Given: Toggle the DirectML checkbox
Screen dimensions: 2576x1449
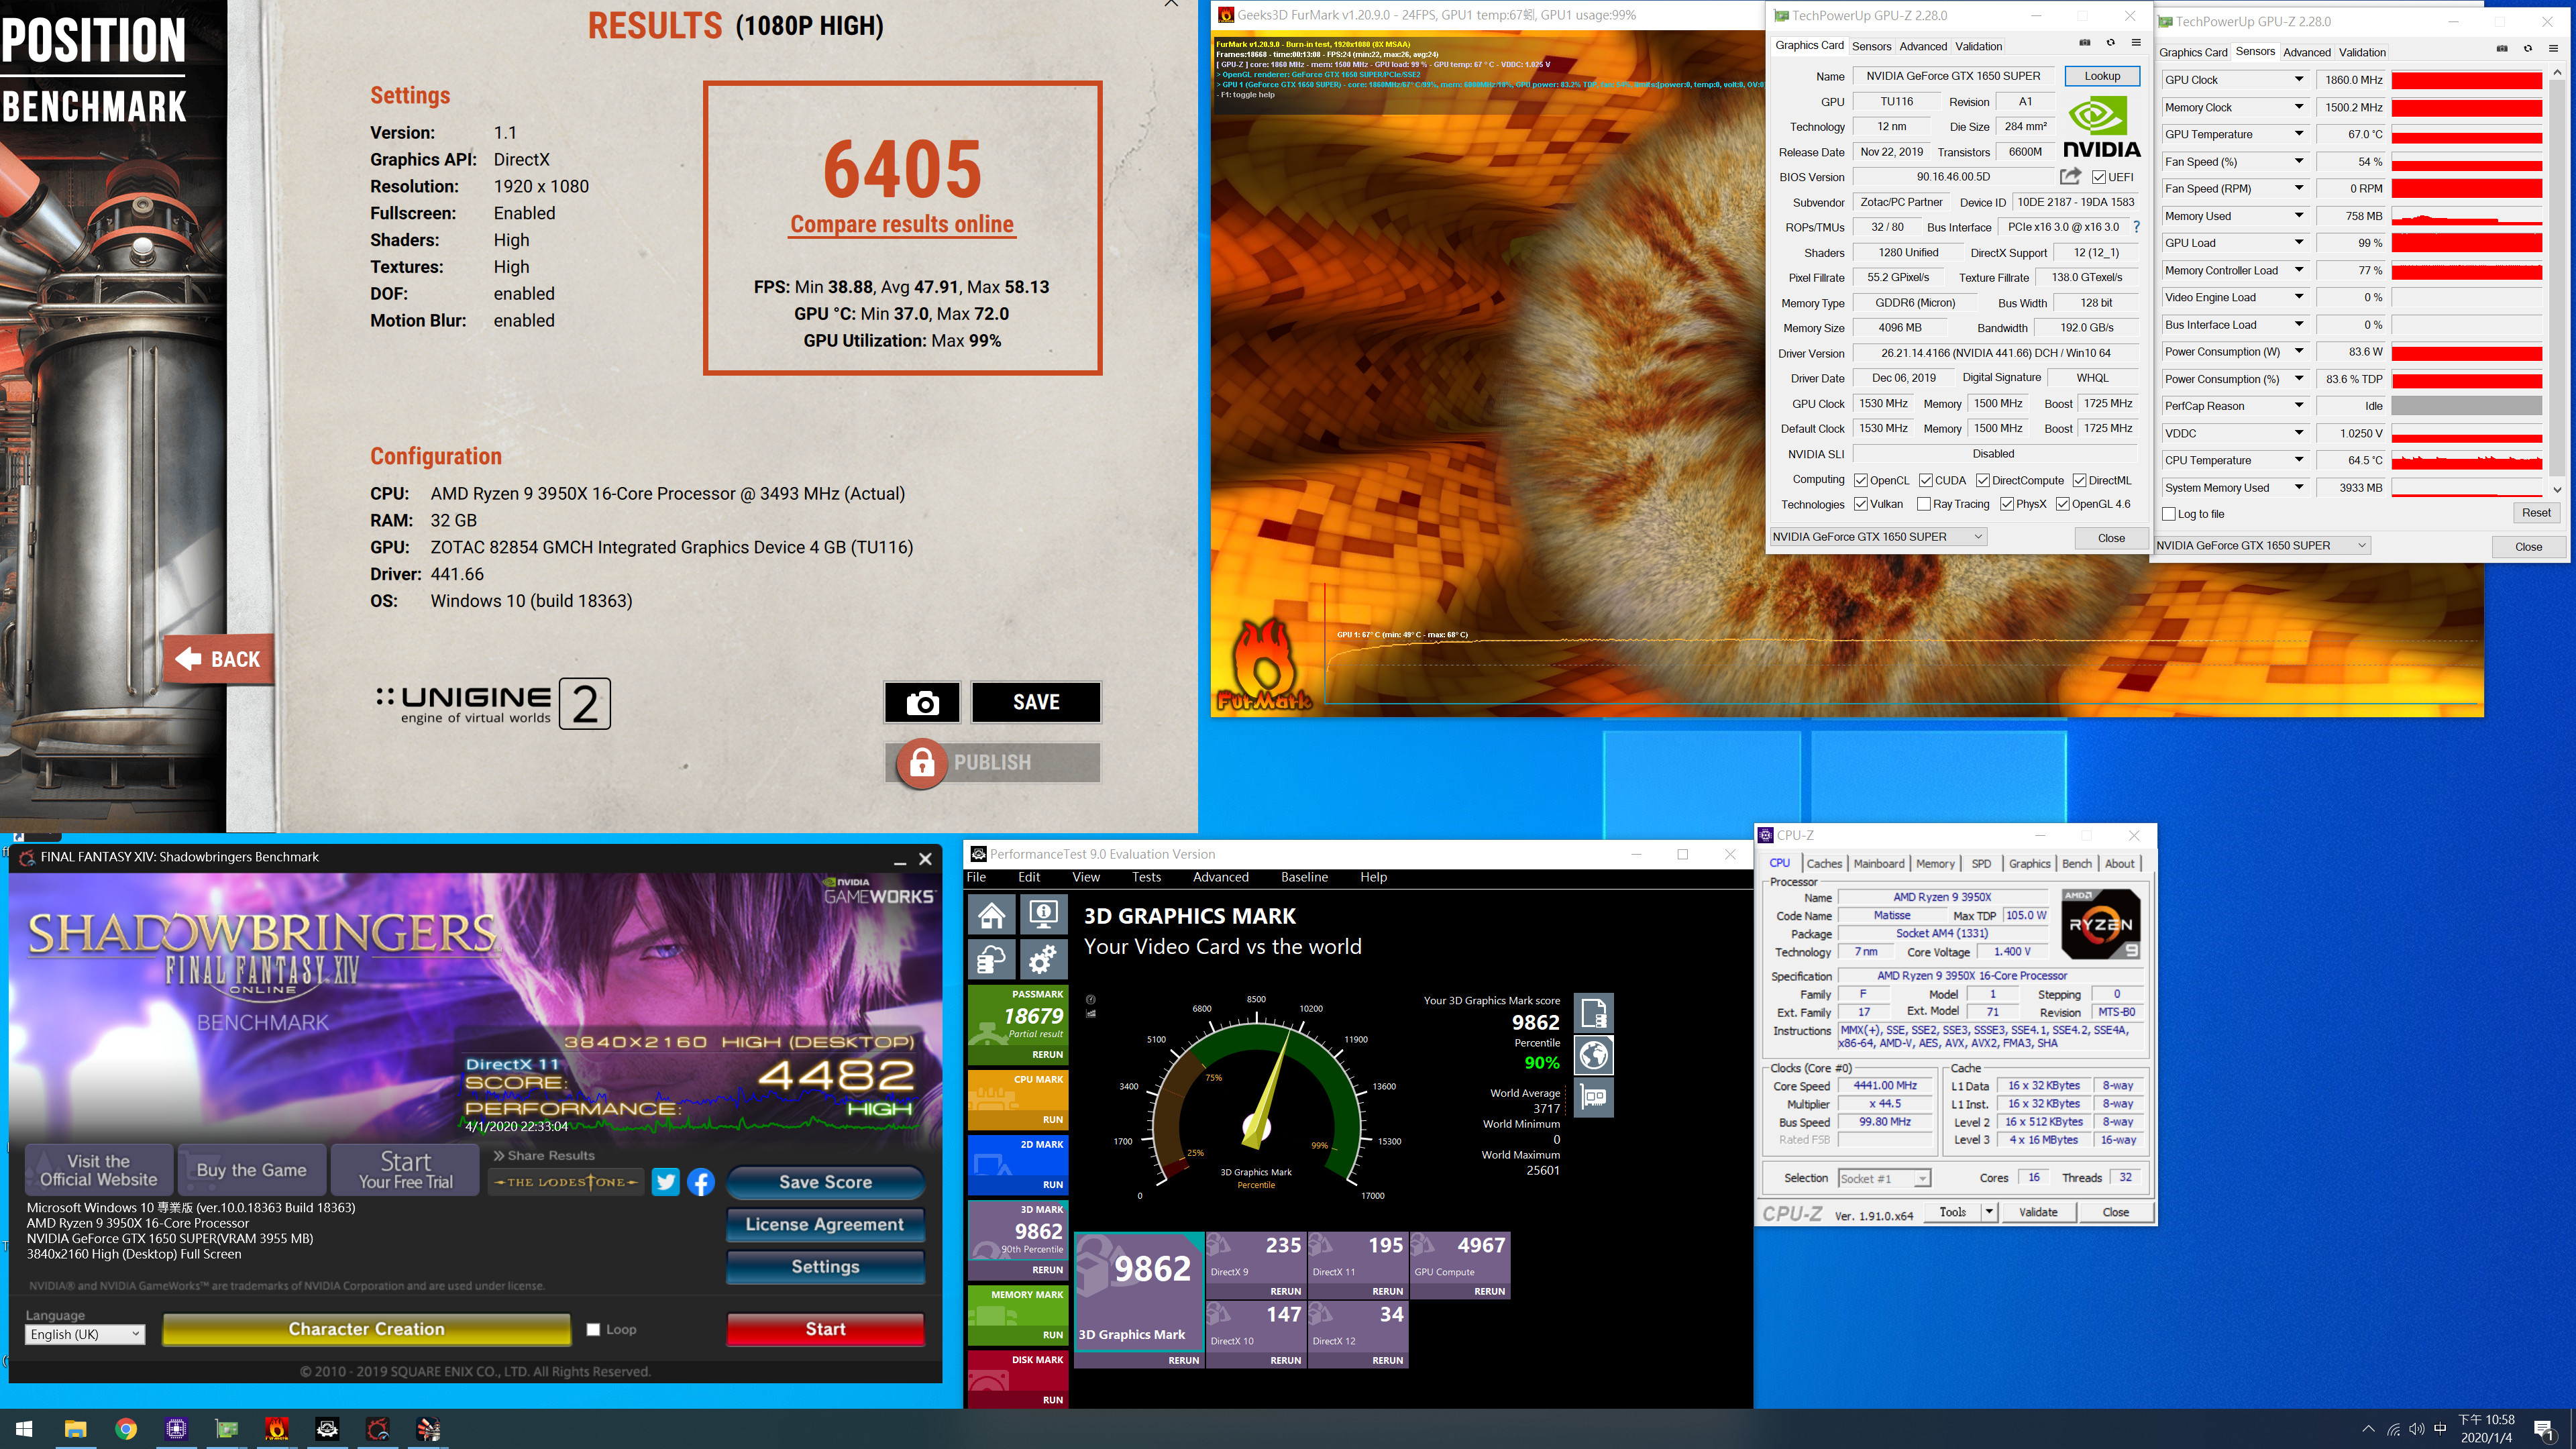Looking at the screenshot, I should click(2079, 481).
